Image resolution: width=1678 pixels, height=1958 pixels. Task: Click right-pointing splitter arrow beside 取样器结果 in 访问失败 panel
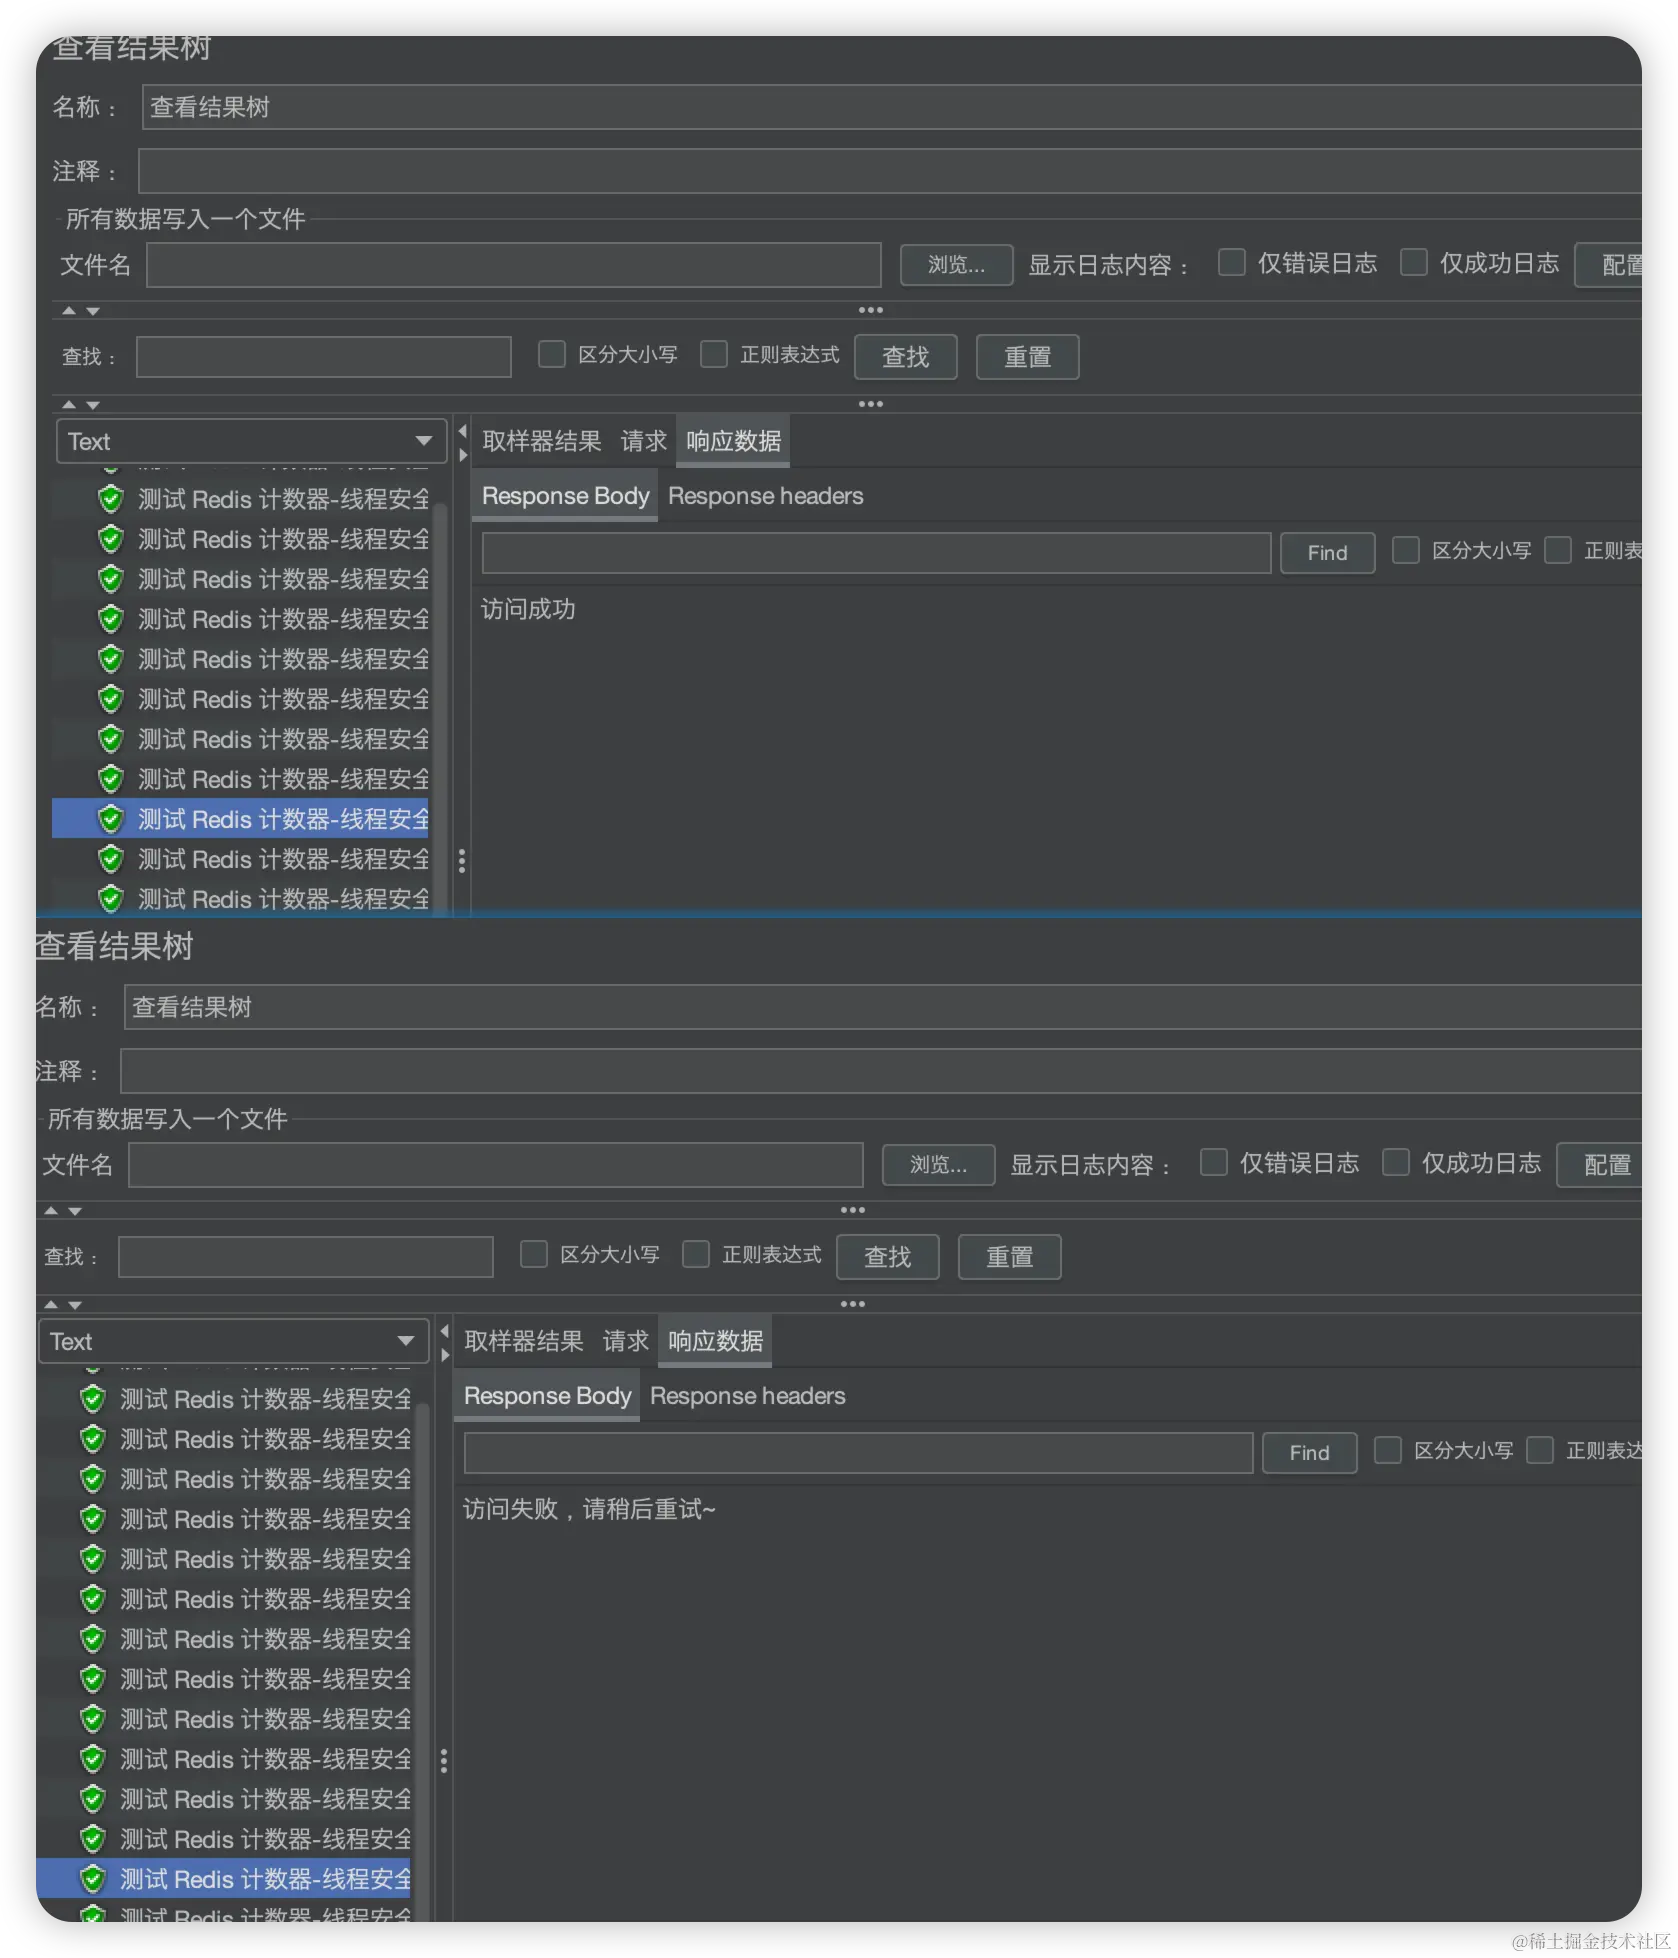coord(444,1355)
